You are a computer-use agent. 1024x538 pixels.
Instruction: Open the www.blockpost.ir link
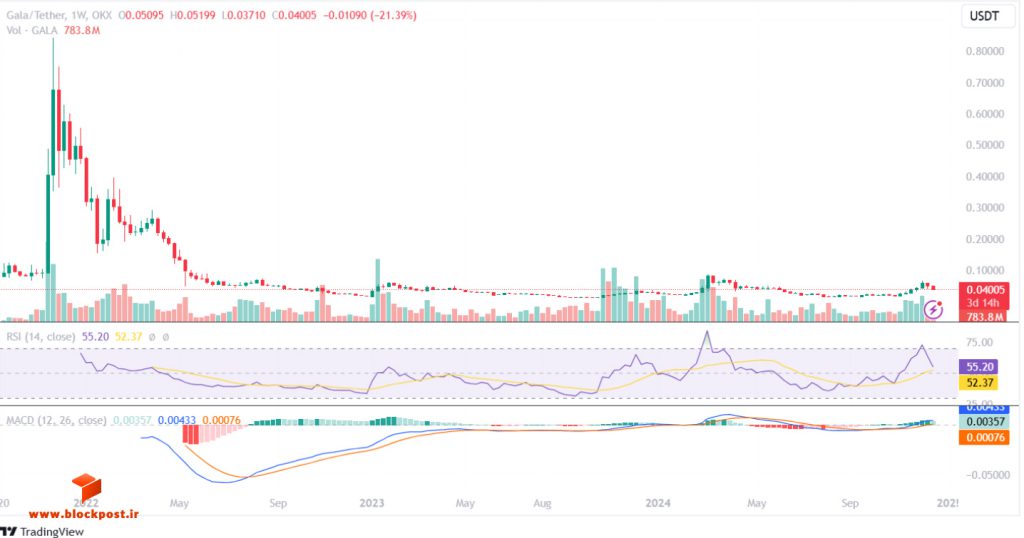84,514
